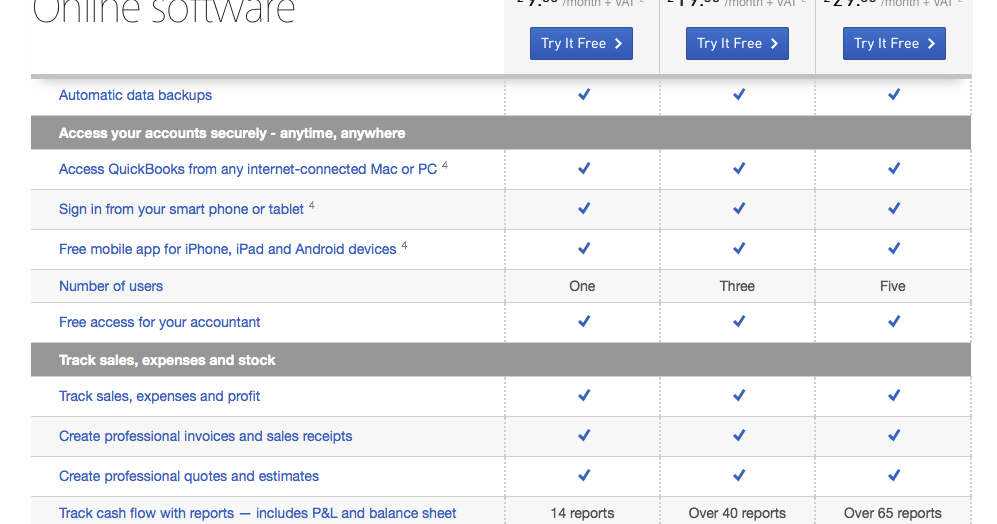
Task: Click first-plan checkmark for Free mobile app row
Action: (584, 248)
